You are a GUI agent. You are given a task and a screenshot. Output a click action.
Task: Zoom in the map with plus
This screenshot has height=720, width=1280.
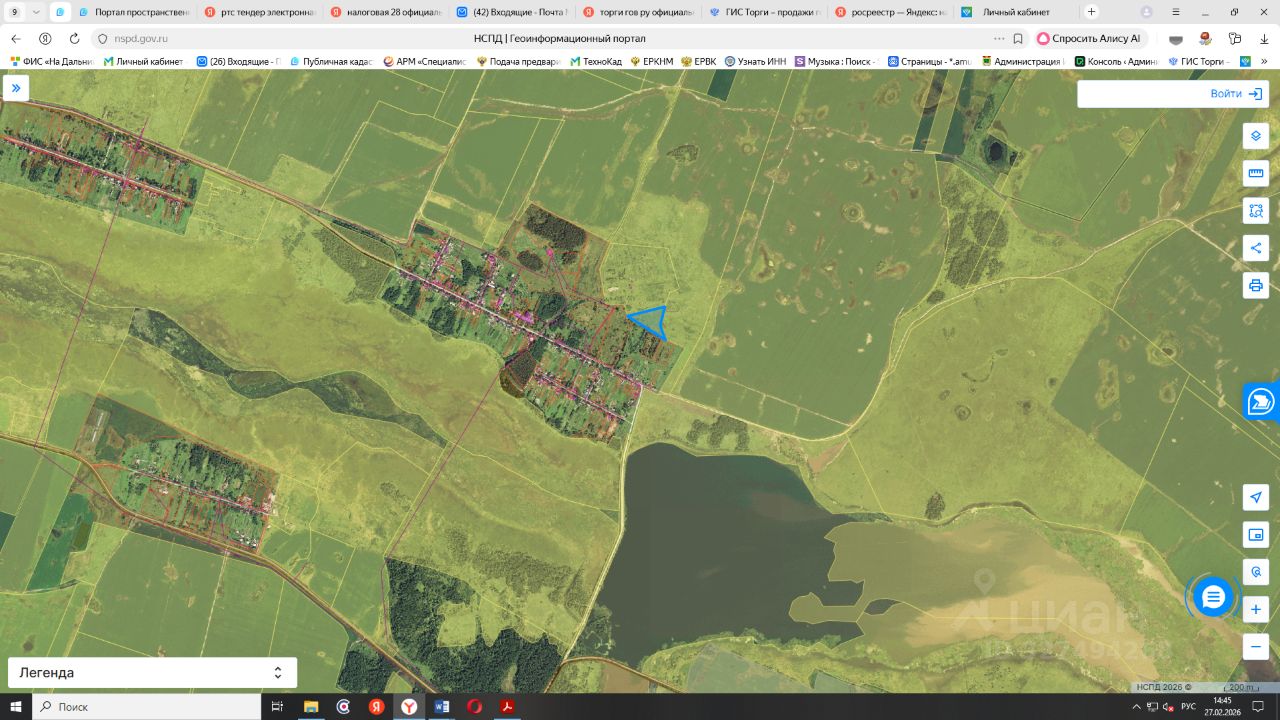[x=1256, y=609]
